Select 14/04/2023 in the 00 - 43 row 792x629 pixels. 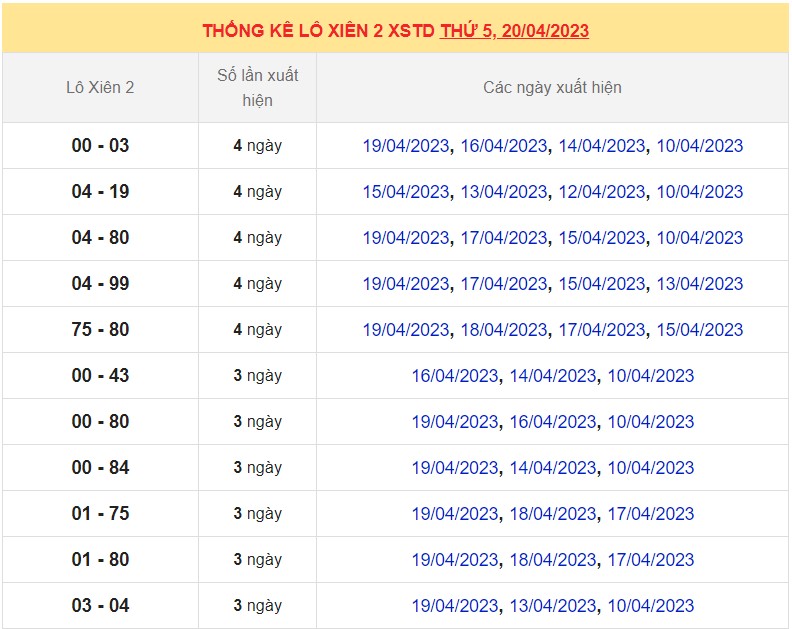552,376
